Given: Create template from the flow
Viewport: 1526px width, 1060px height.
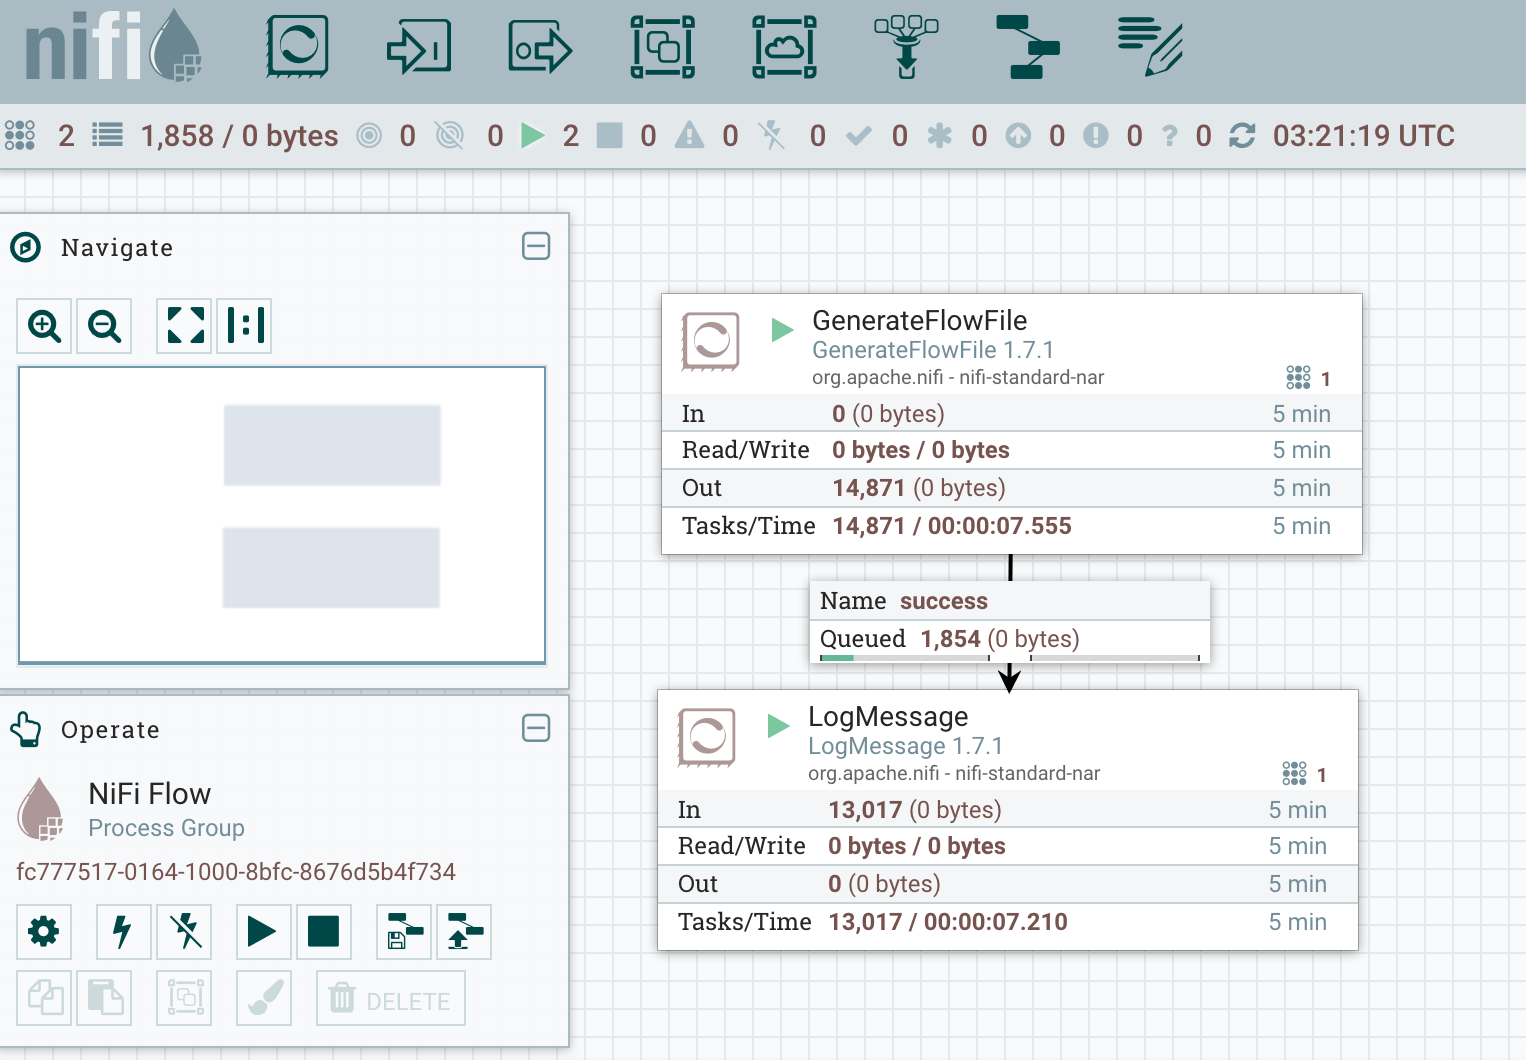Looking at the screenshot, I should (404, 932).
